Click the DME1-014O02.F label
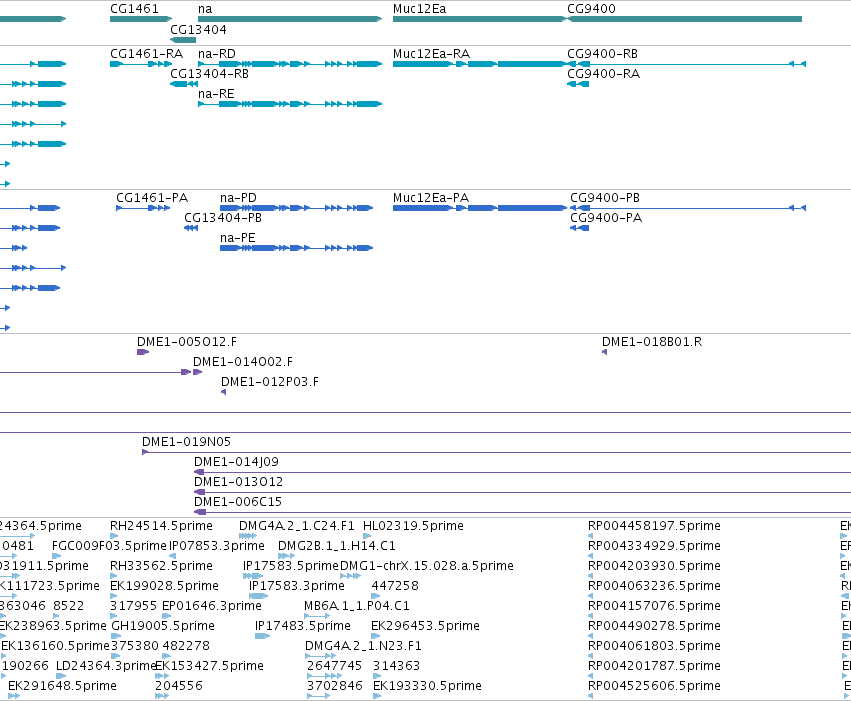Image resolution: width=851 pixels, height=701 pixels. (243, 362)
